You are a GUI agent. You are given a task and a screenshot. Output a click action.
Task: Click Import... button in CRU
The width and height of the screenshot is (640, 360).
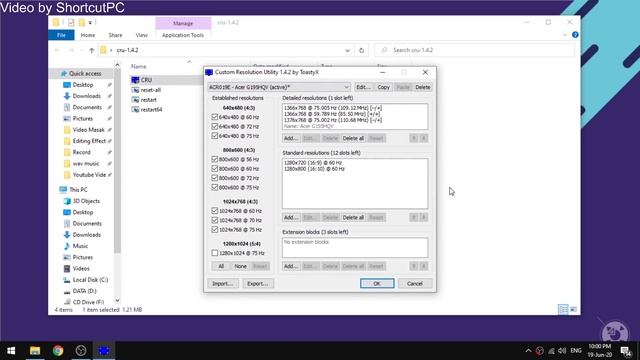223,283
